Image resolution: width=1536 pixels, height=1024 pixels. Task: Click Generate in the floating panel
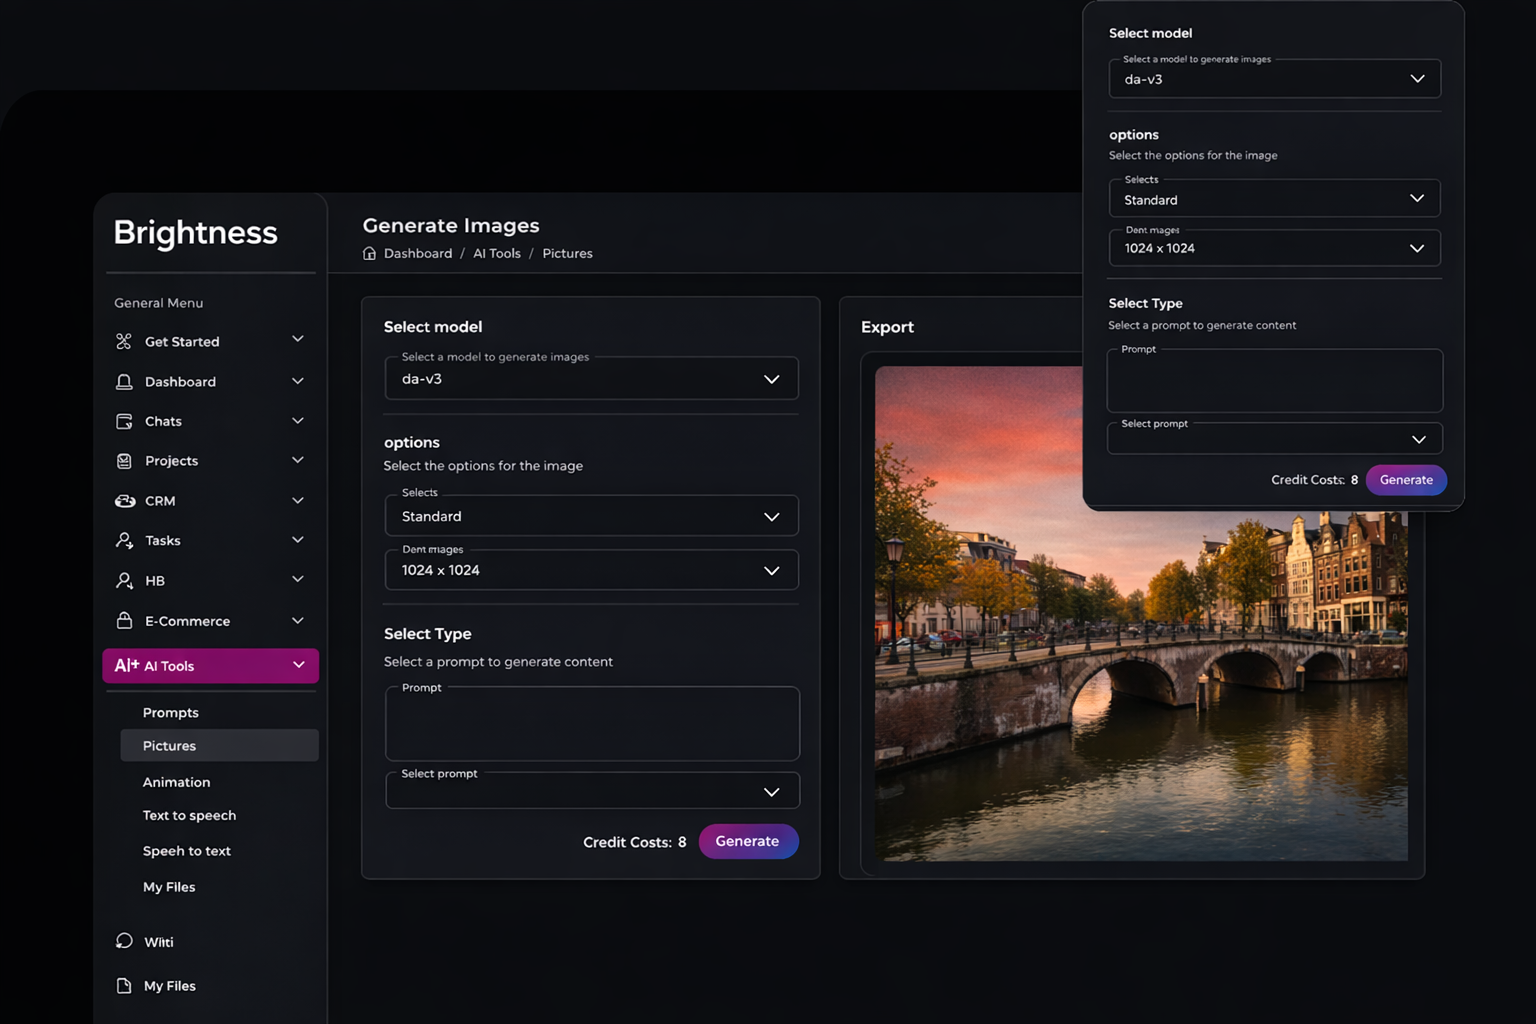[1405, 480]
